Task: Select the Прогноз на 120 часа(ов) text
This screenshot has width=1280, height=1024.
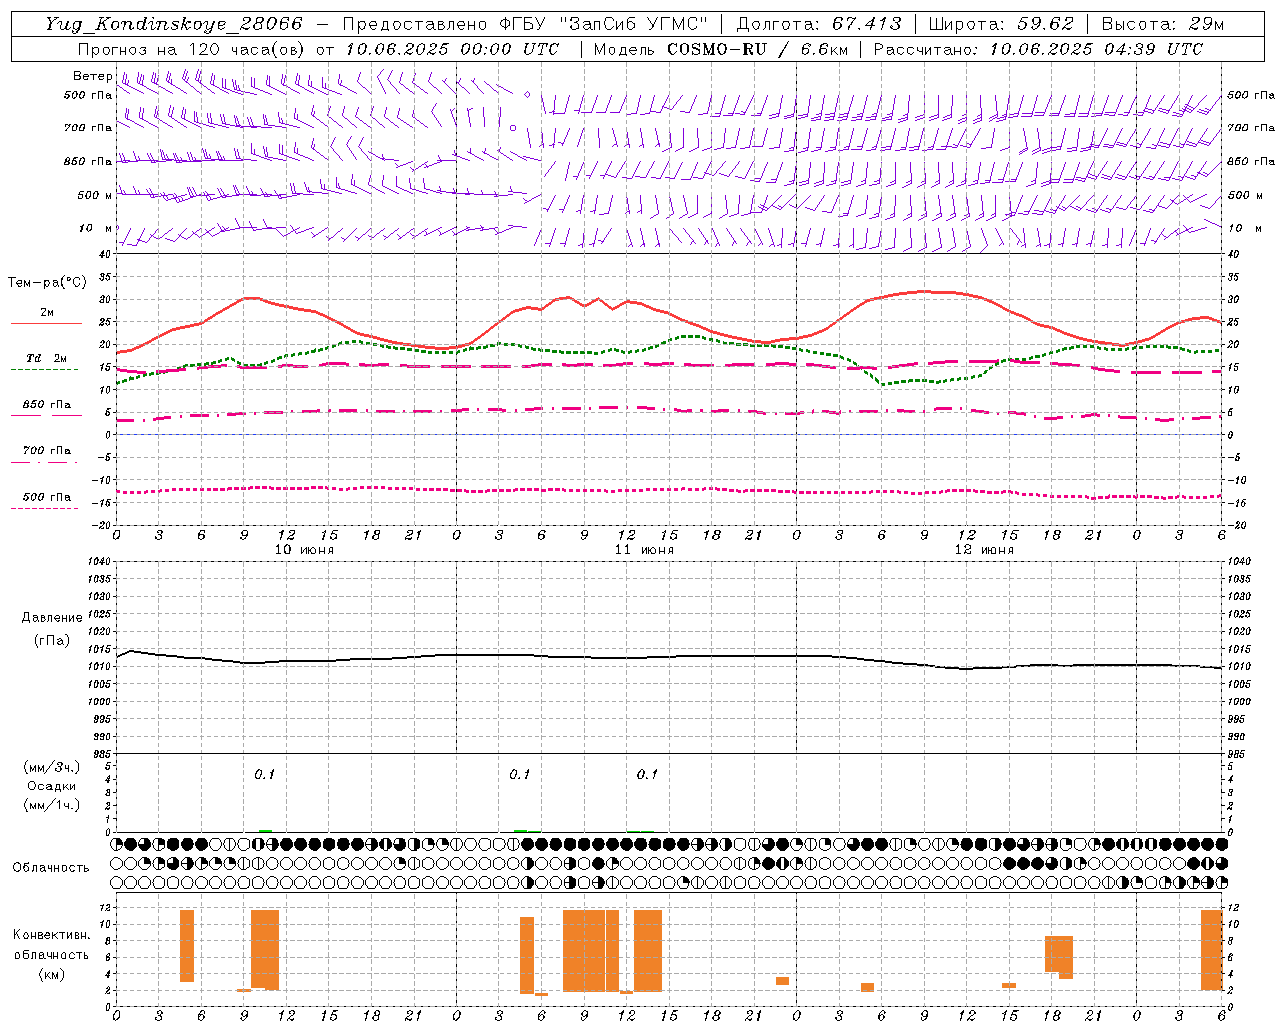Action: coord(193,49)
